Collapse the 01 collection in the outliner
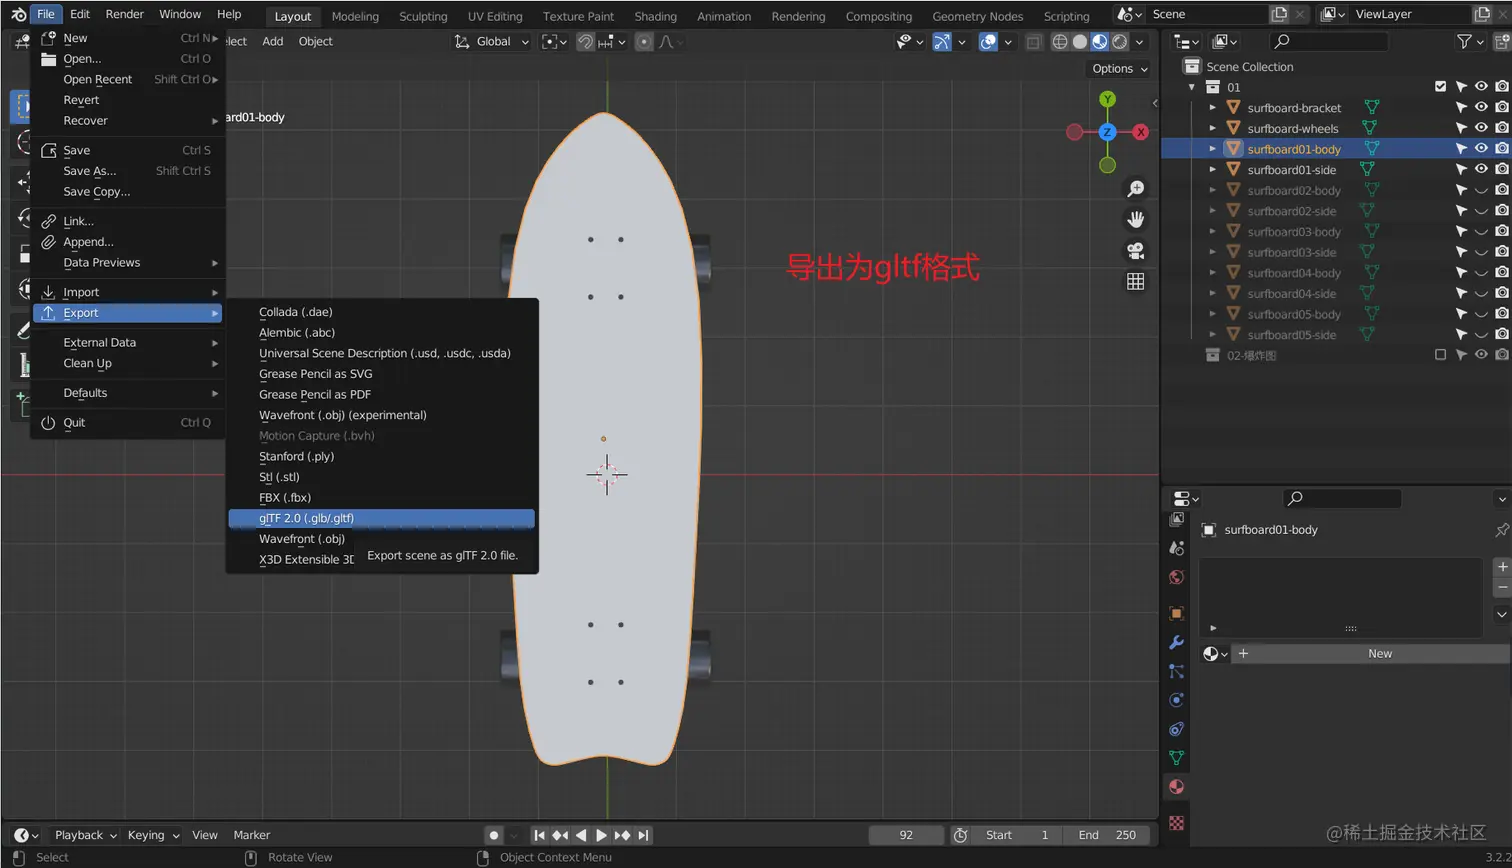1512x868 pixels. pos(1192,87)
